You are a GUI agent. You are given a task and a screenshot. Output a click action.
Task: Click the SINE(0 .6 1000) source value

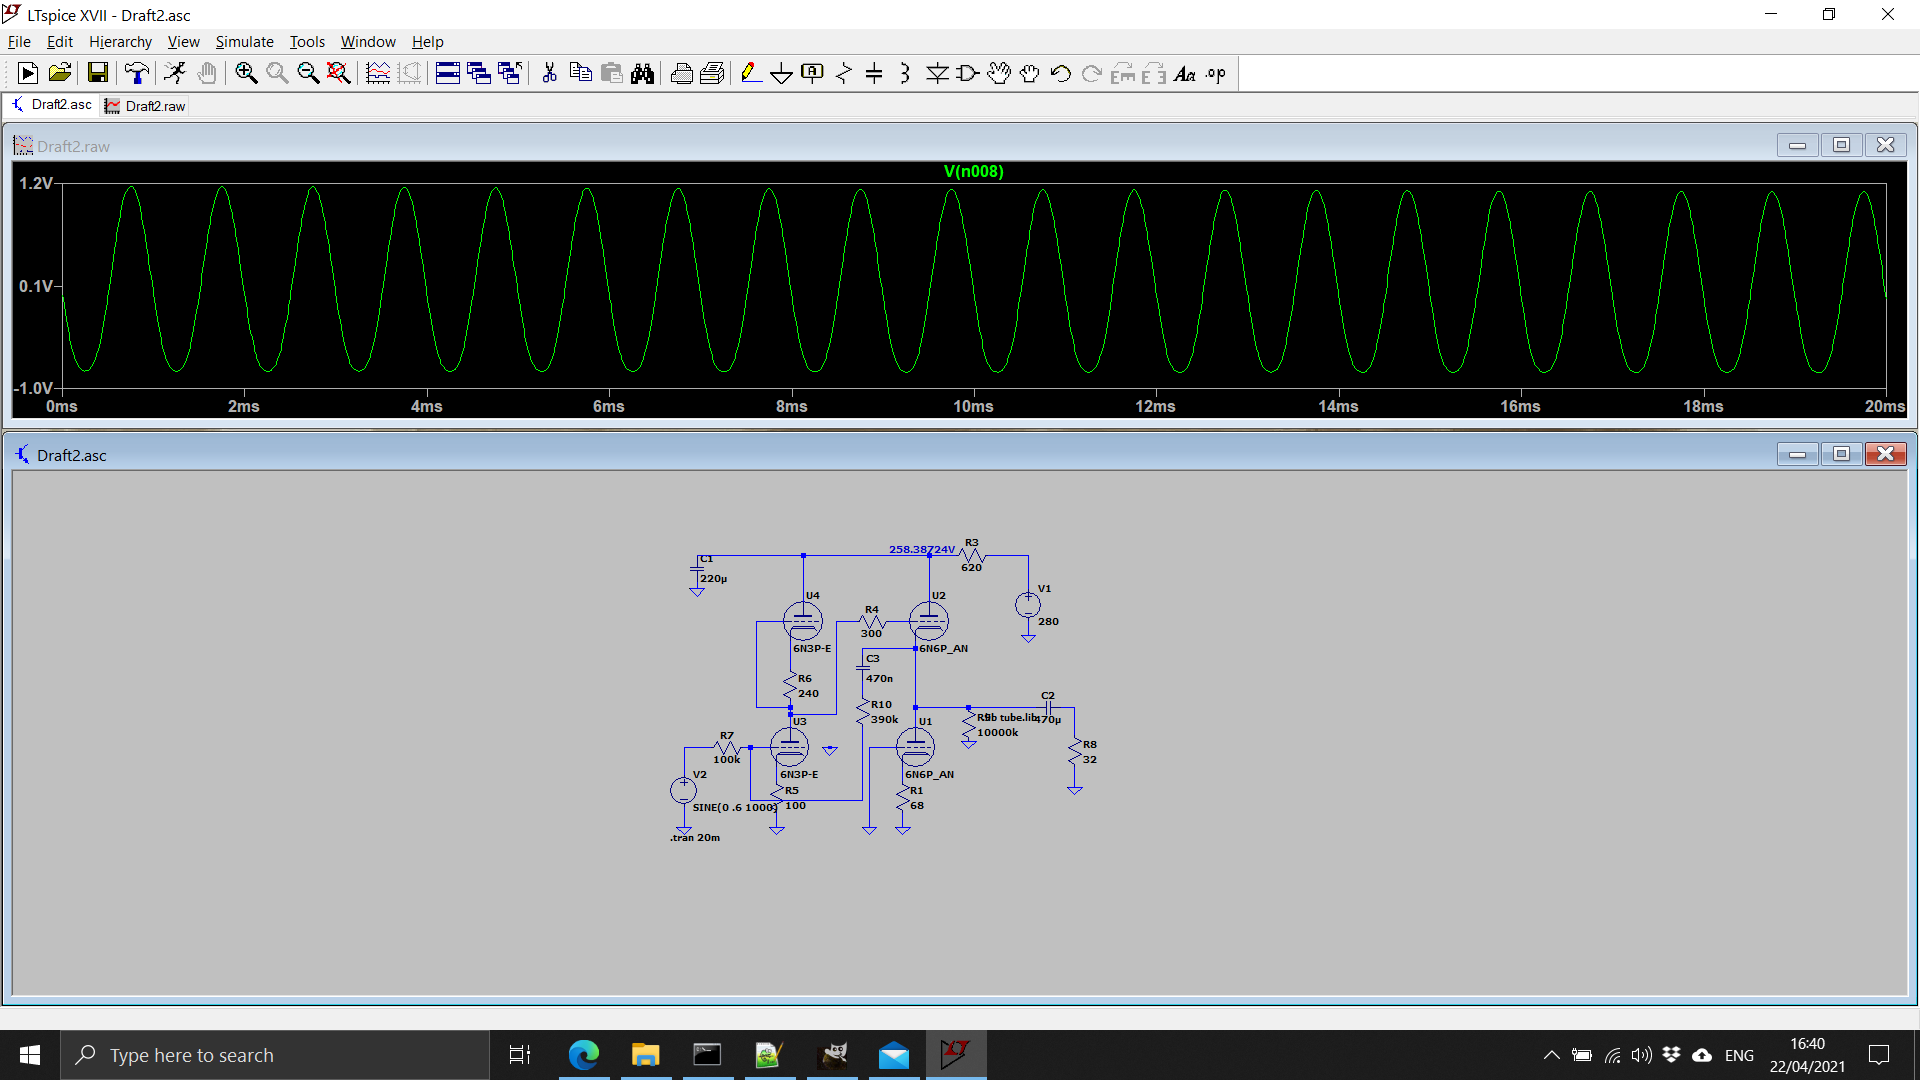coord(734,807)
